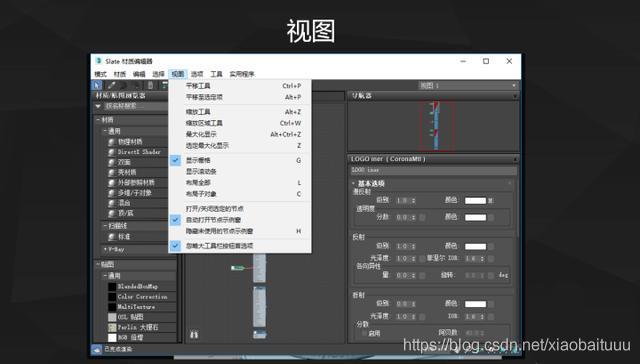The height and width of the screenshot is (364, 640).
Task: Click the trash delete icon in toolbar
Action: 150,85
